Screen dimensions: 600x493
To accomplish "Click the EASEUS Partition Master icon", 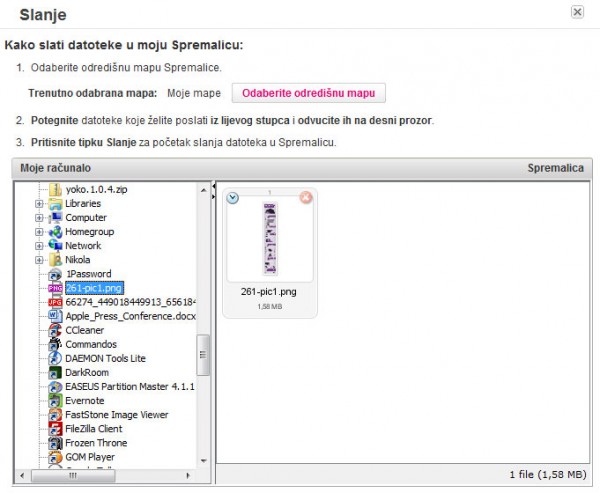I will point(55,387).
